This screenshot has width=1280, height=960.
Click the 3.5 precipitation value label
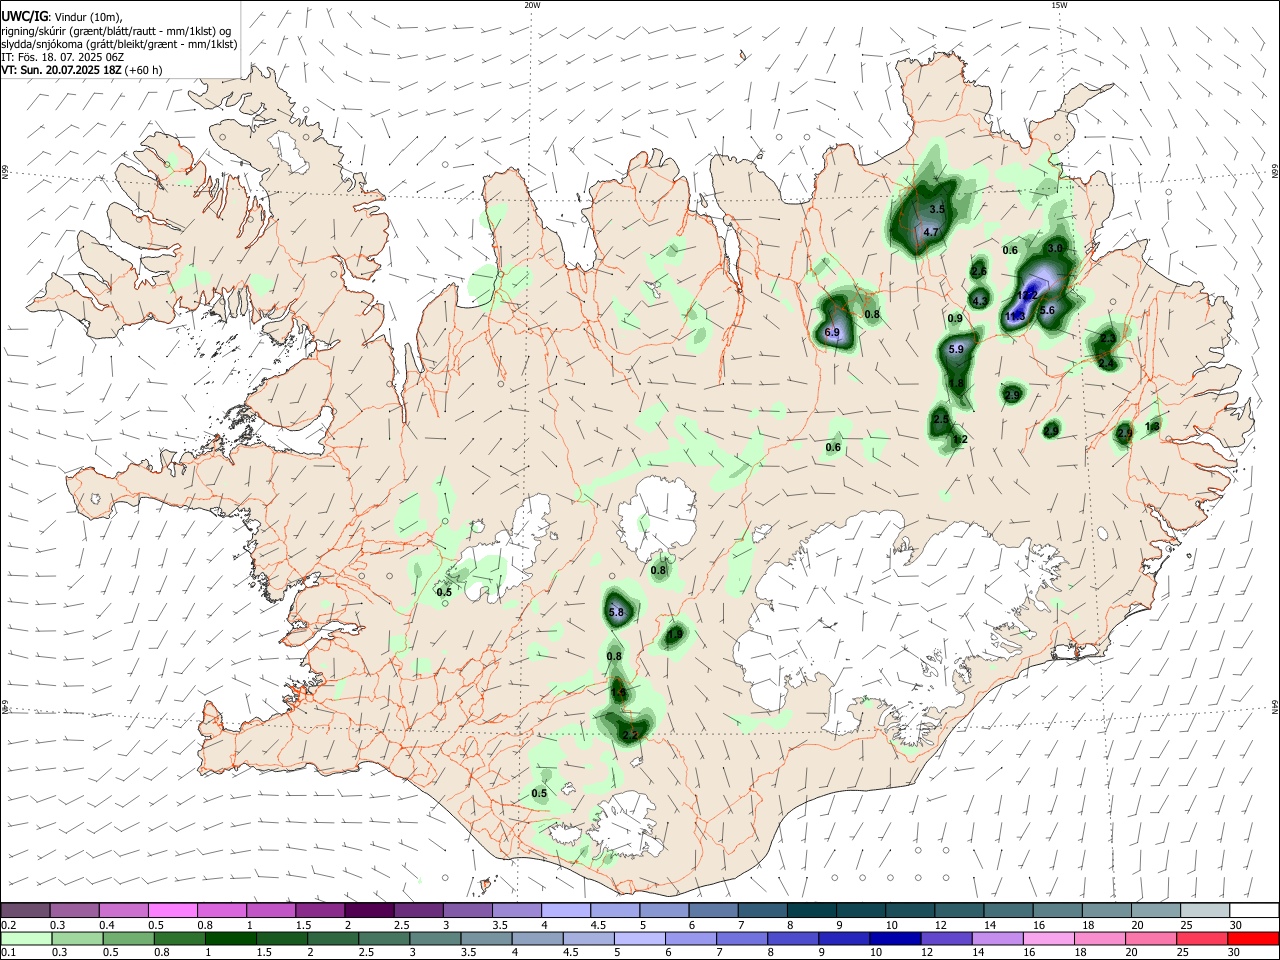coord(937,209)
